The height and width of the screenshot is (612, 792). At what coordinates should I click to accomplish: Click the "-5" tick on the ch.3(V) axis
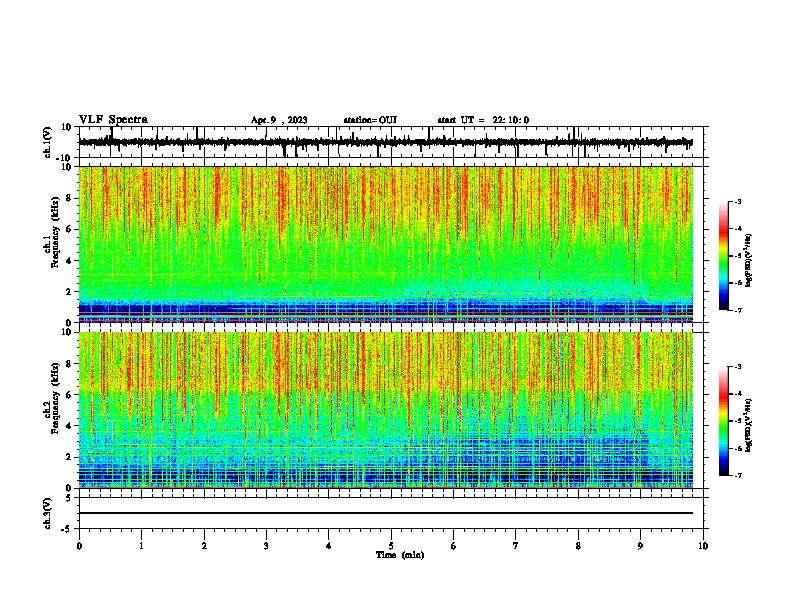click(x=67, y=529)
